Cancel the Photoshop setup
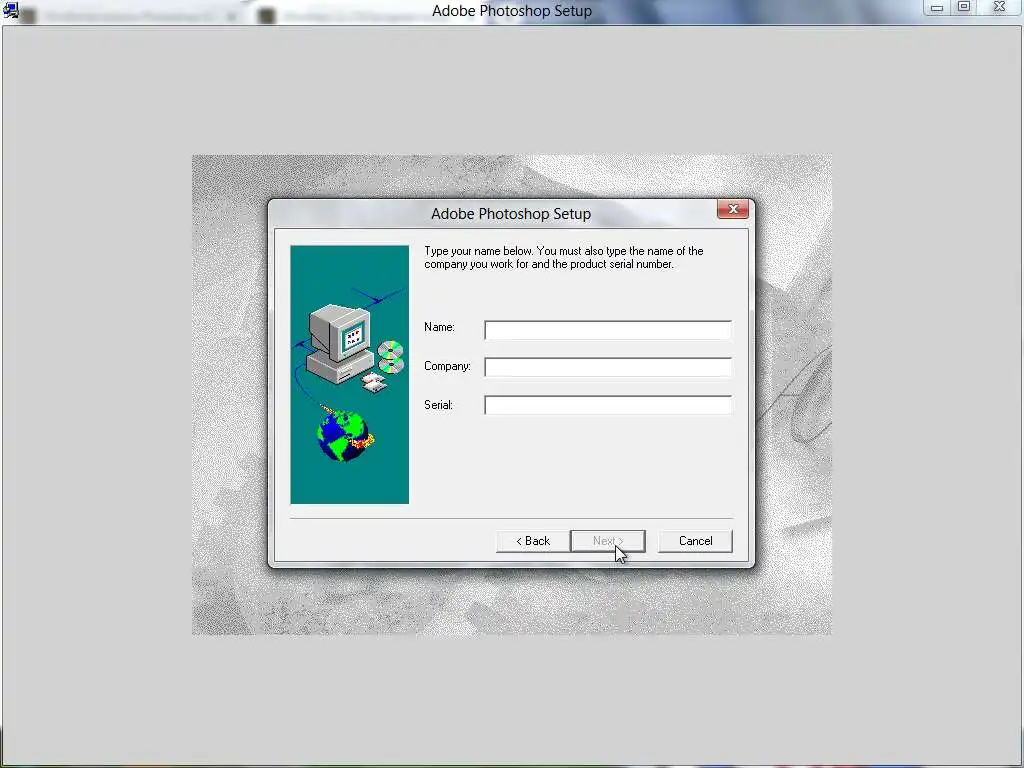This screenshot has height=768, width=1024. point(695,541)
